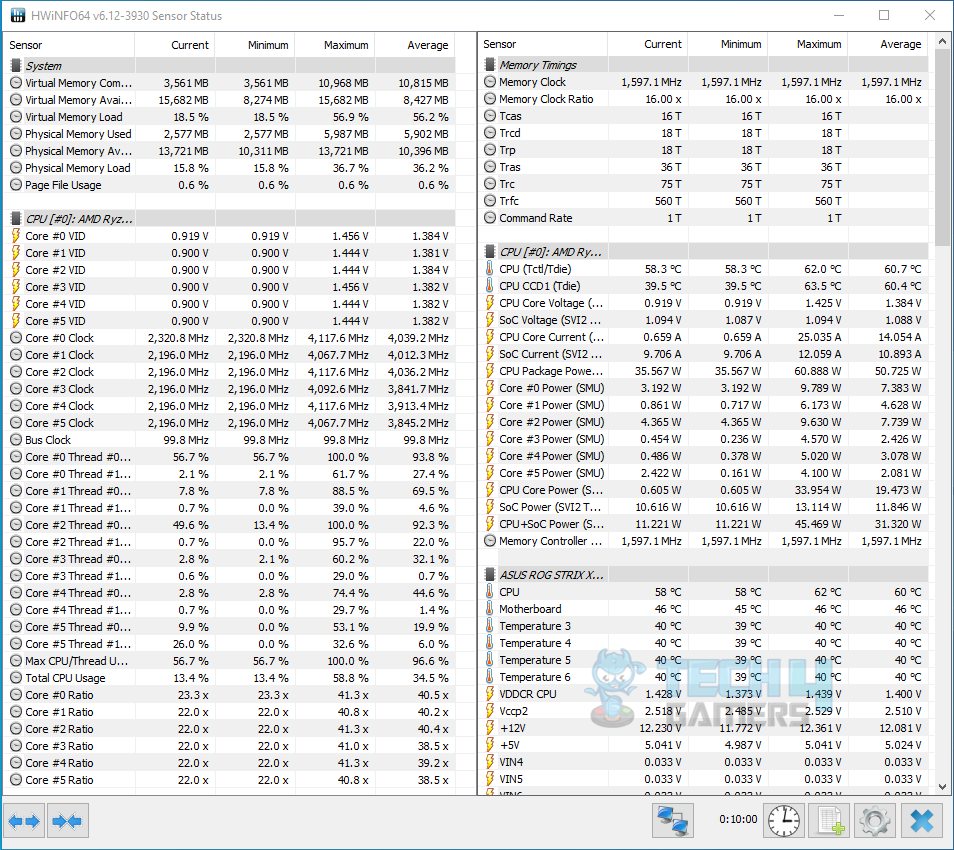Select the Core #1 Ratio row
954x850 pixels.
coord(230,712)
